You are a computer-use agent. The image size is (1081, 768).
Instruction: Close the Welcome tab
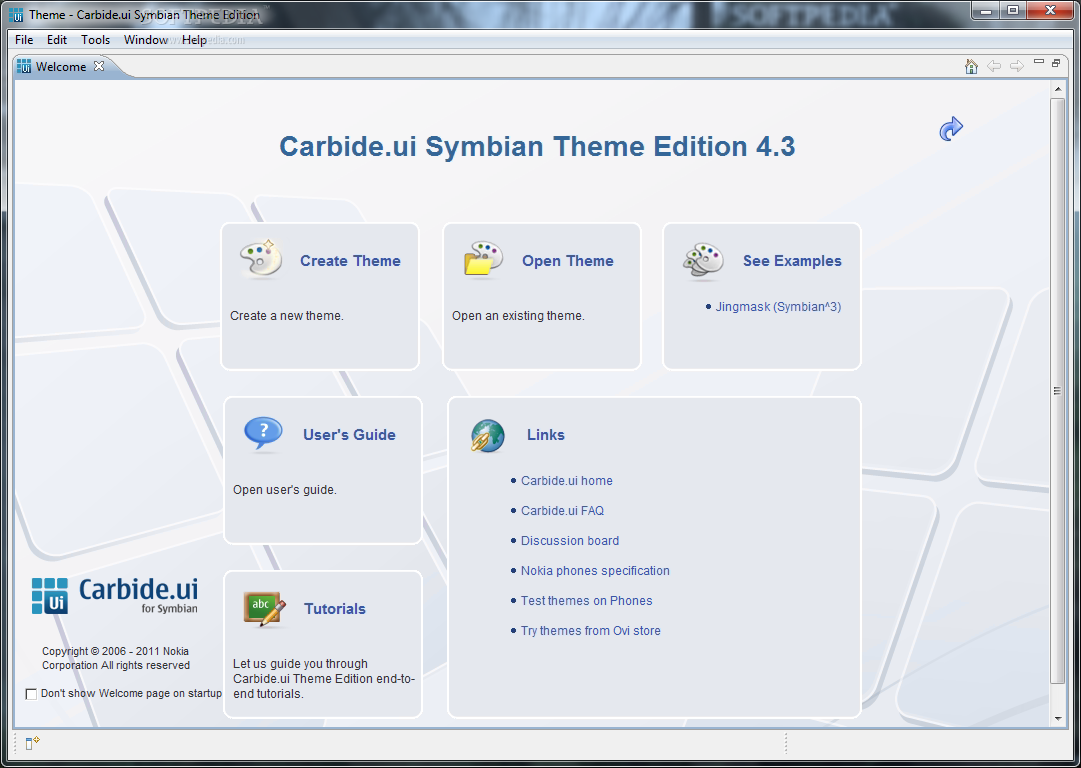(x=99, y=66)
